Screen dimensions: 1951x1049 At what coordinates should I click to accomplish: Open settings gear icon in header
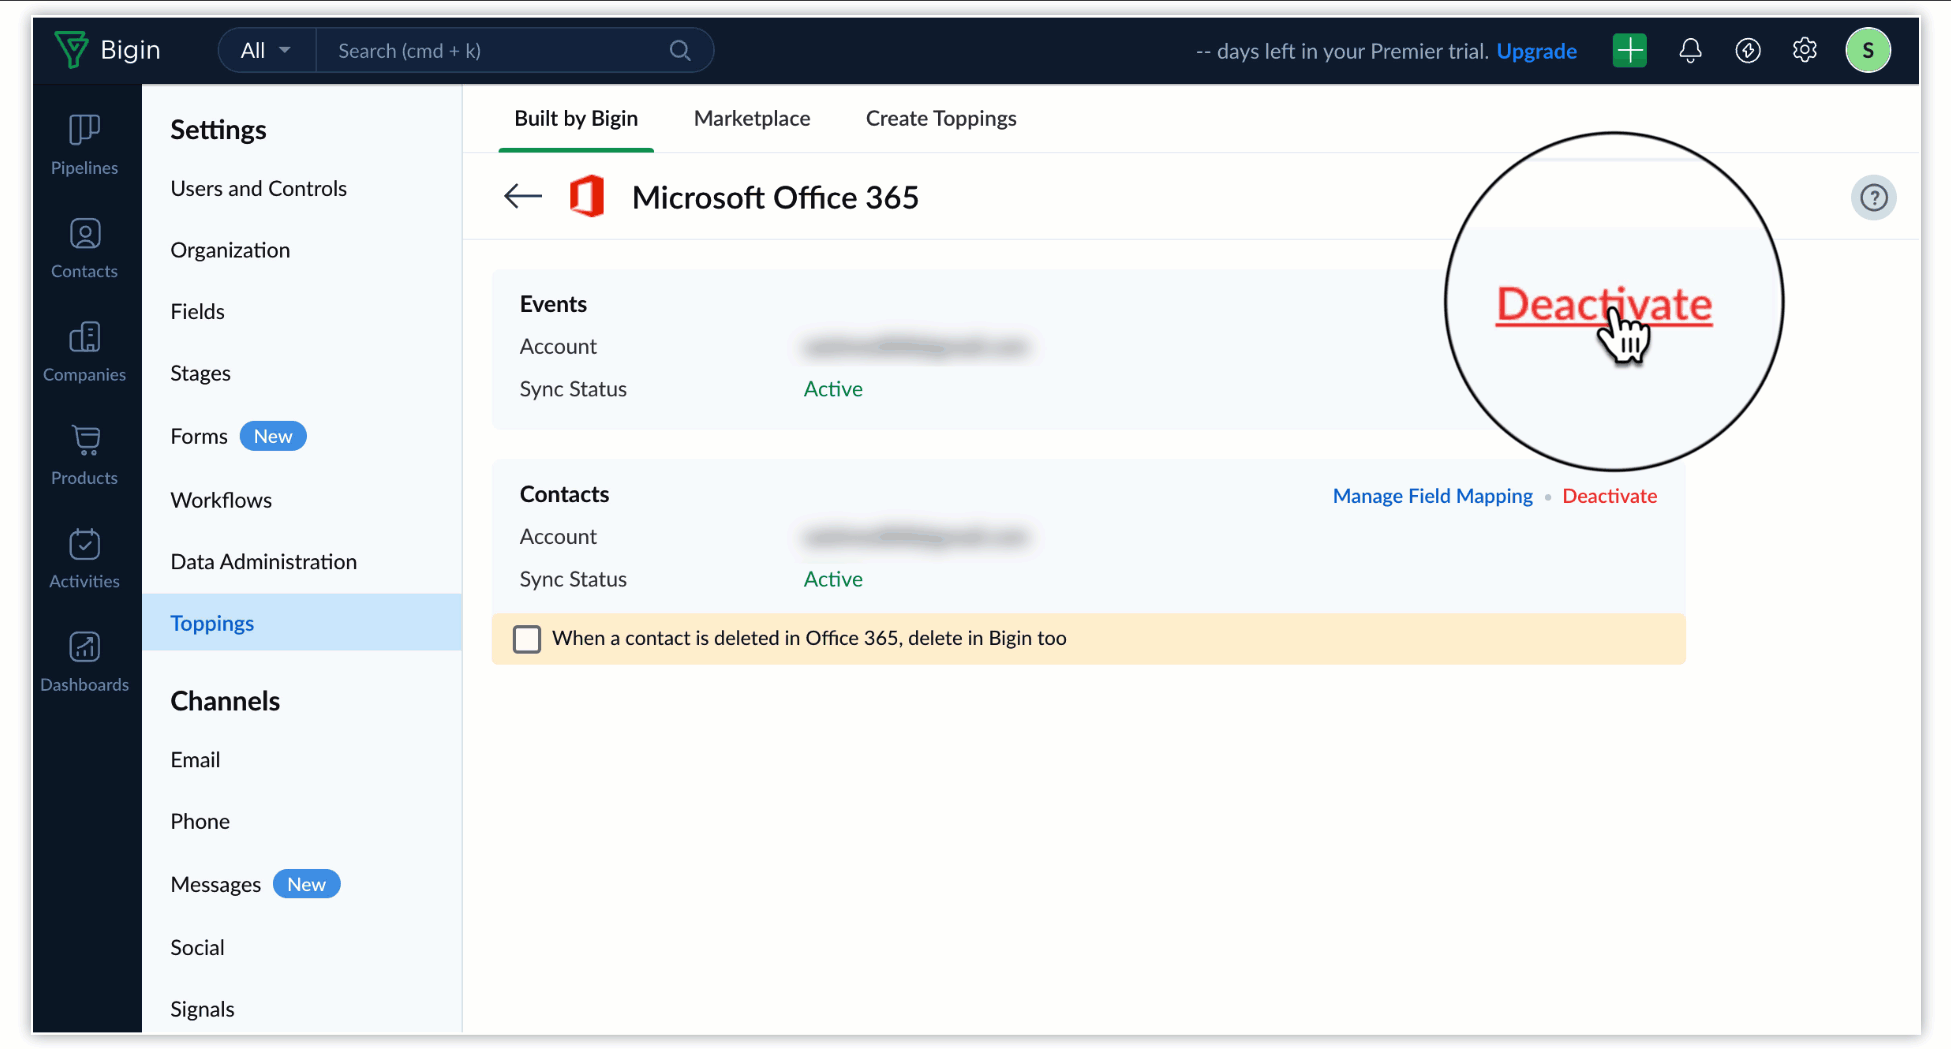(1805, 50)
